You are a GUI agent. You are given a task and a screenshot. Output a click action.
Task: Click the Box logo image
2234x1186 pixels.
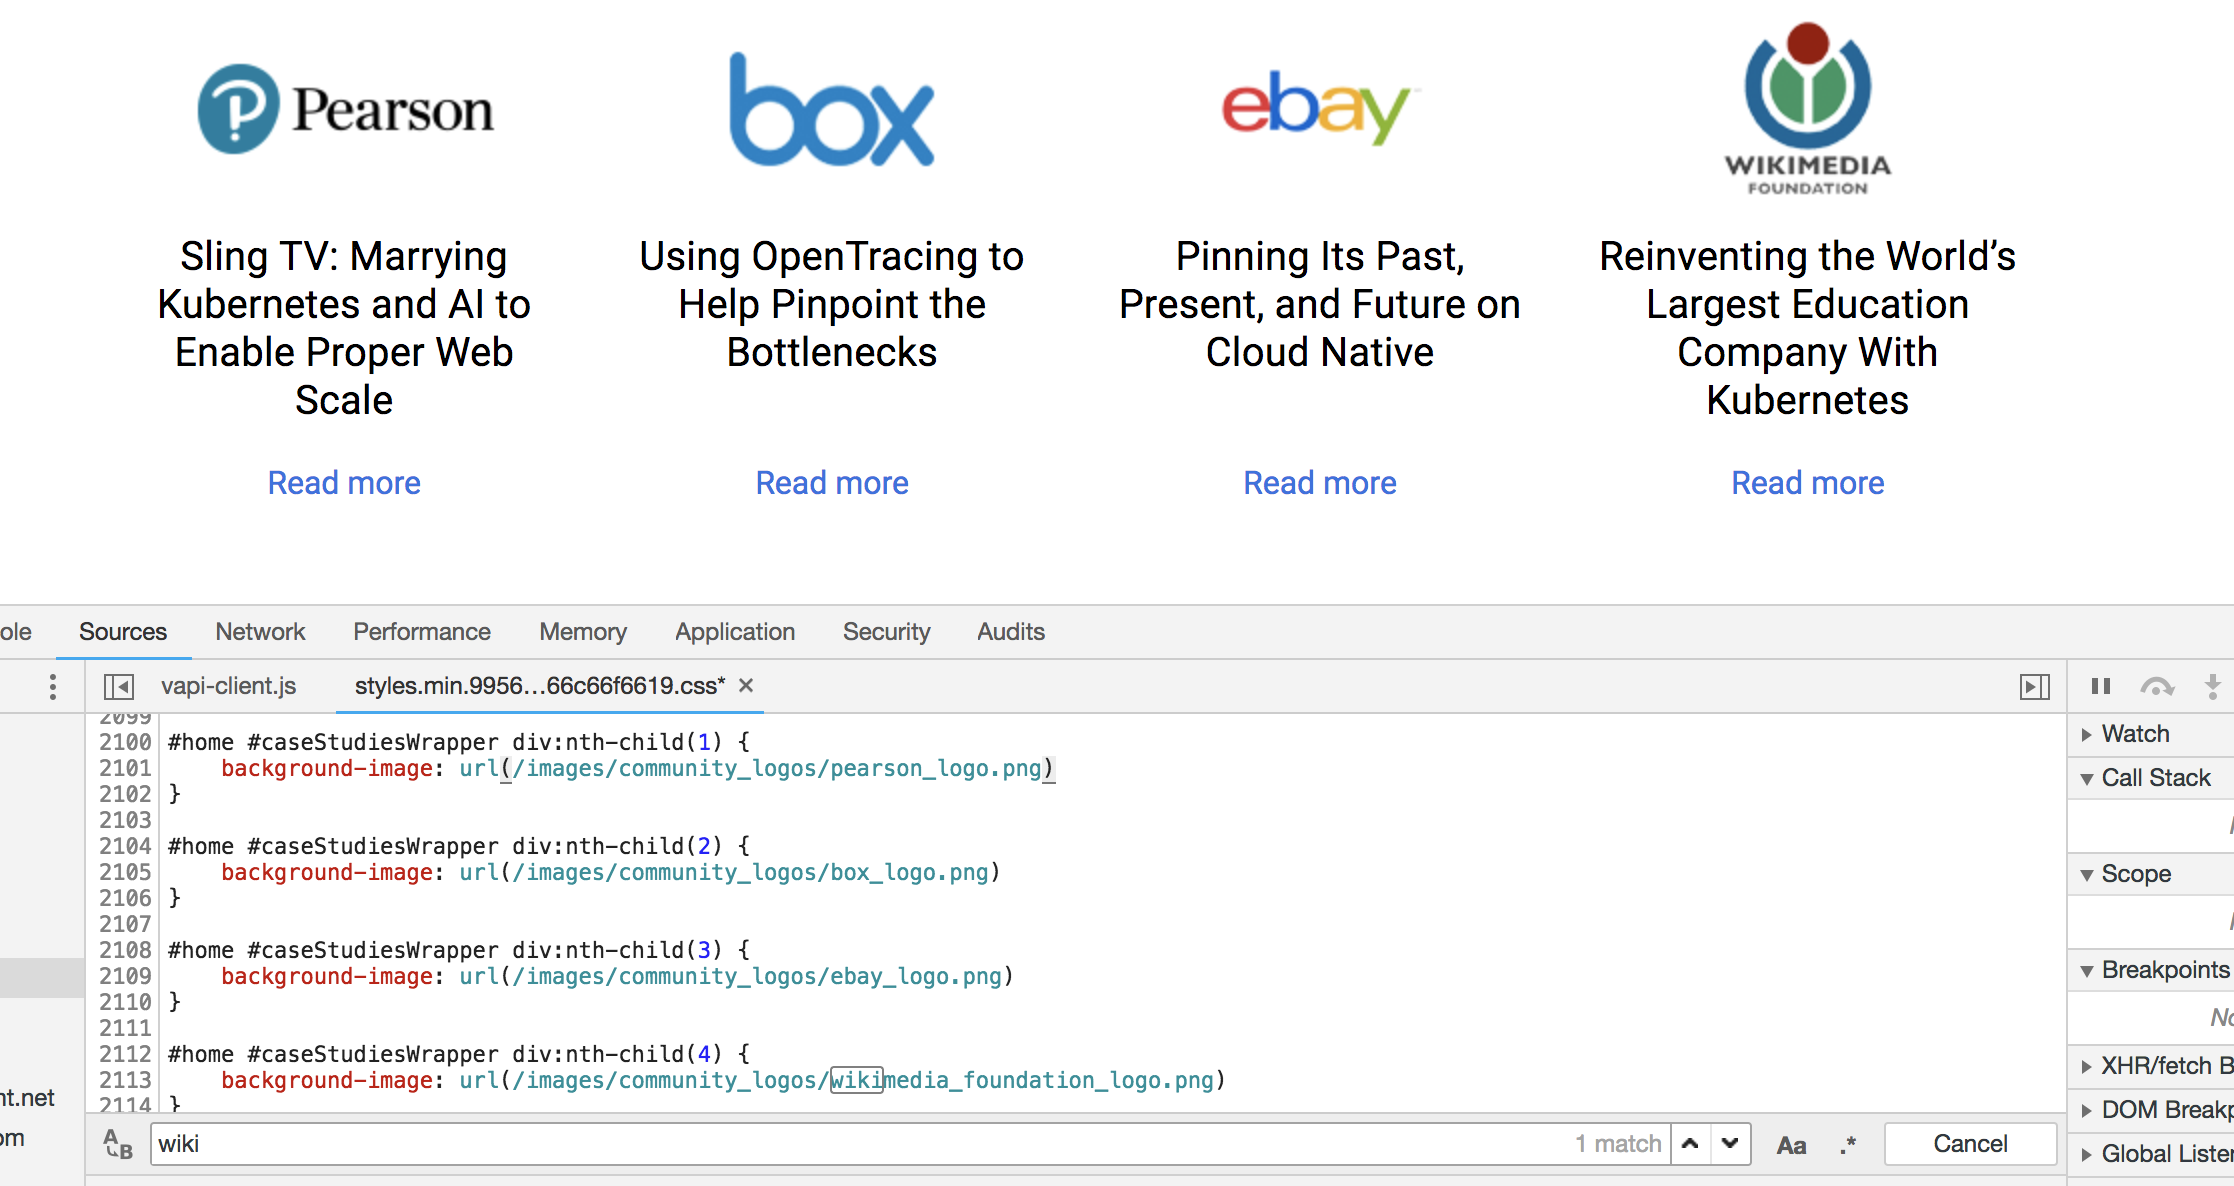832,109
